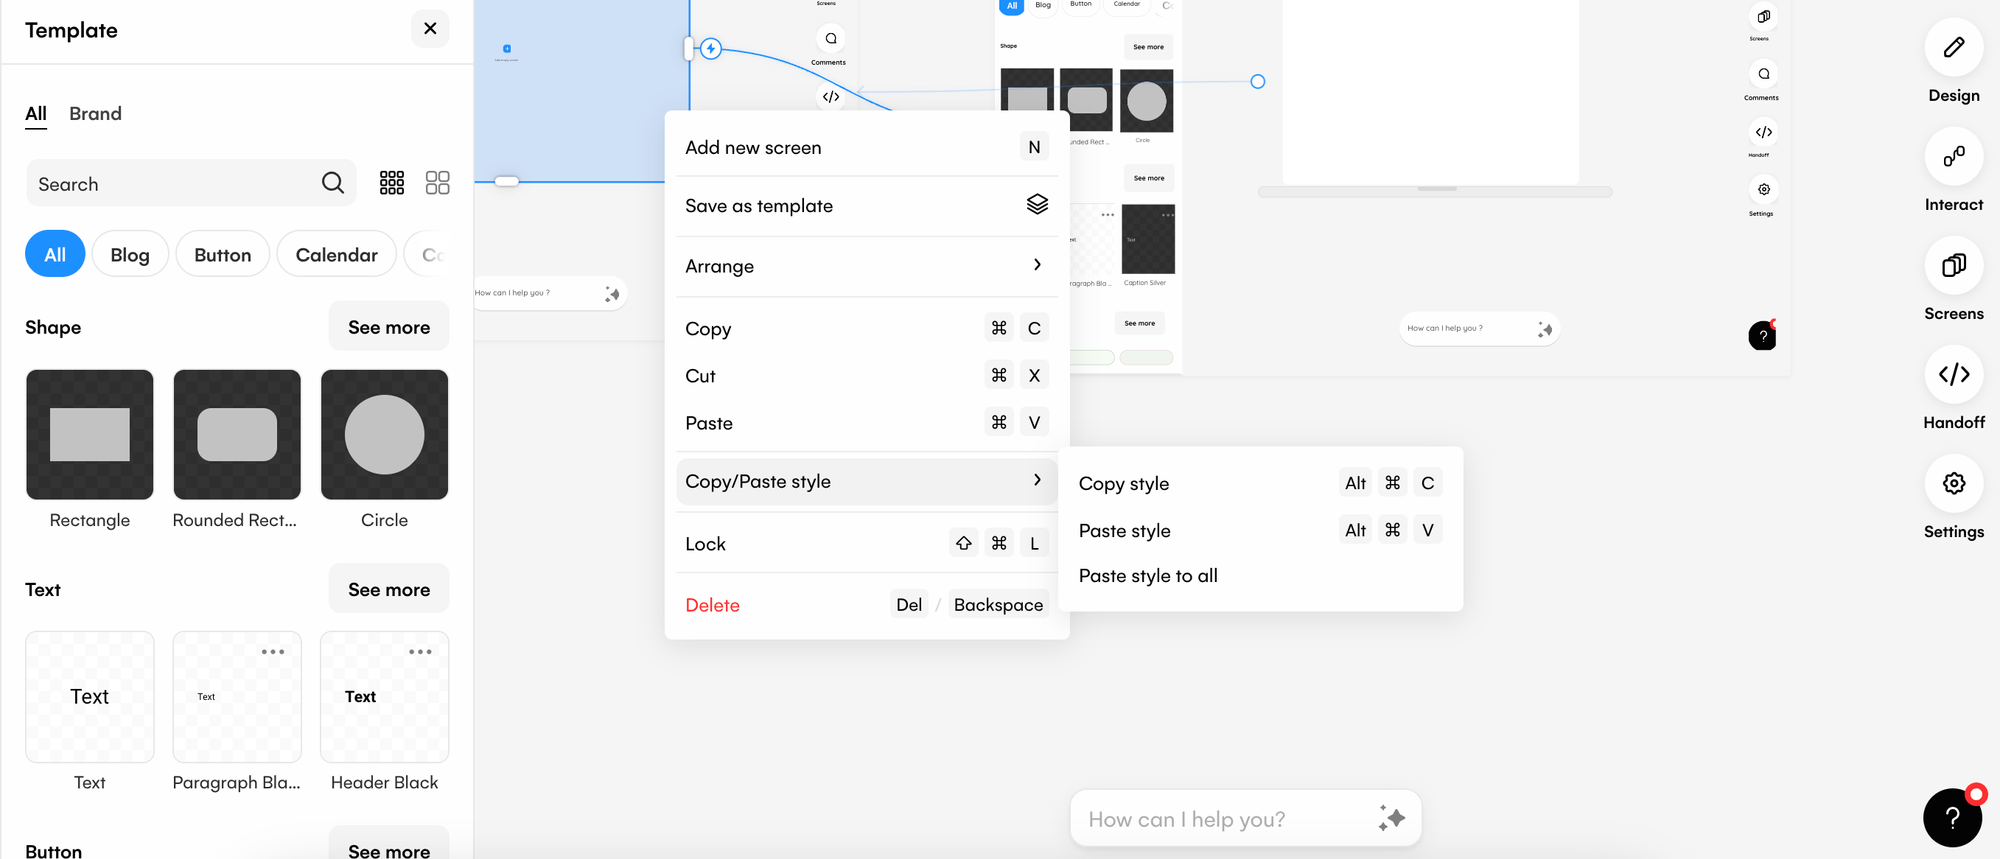Open the Settings gear icon
This screenshot has width=2000, height=859.
(1953, 484)
